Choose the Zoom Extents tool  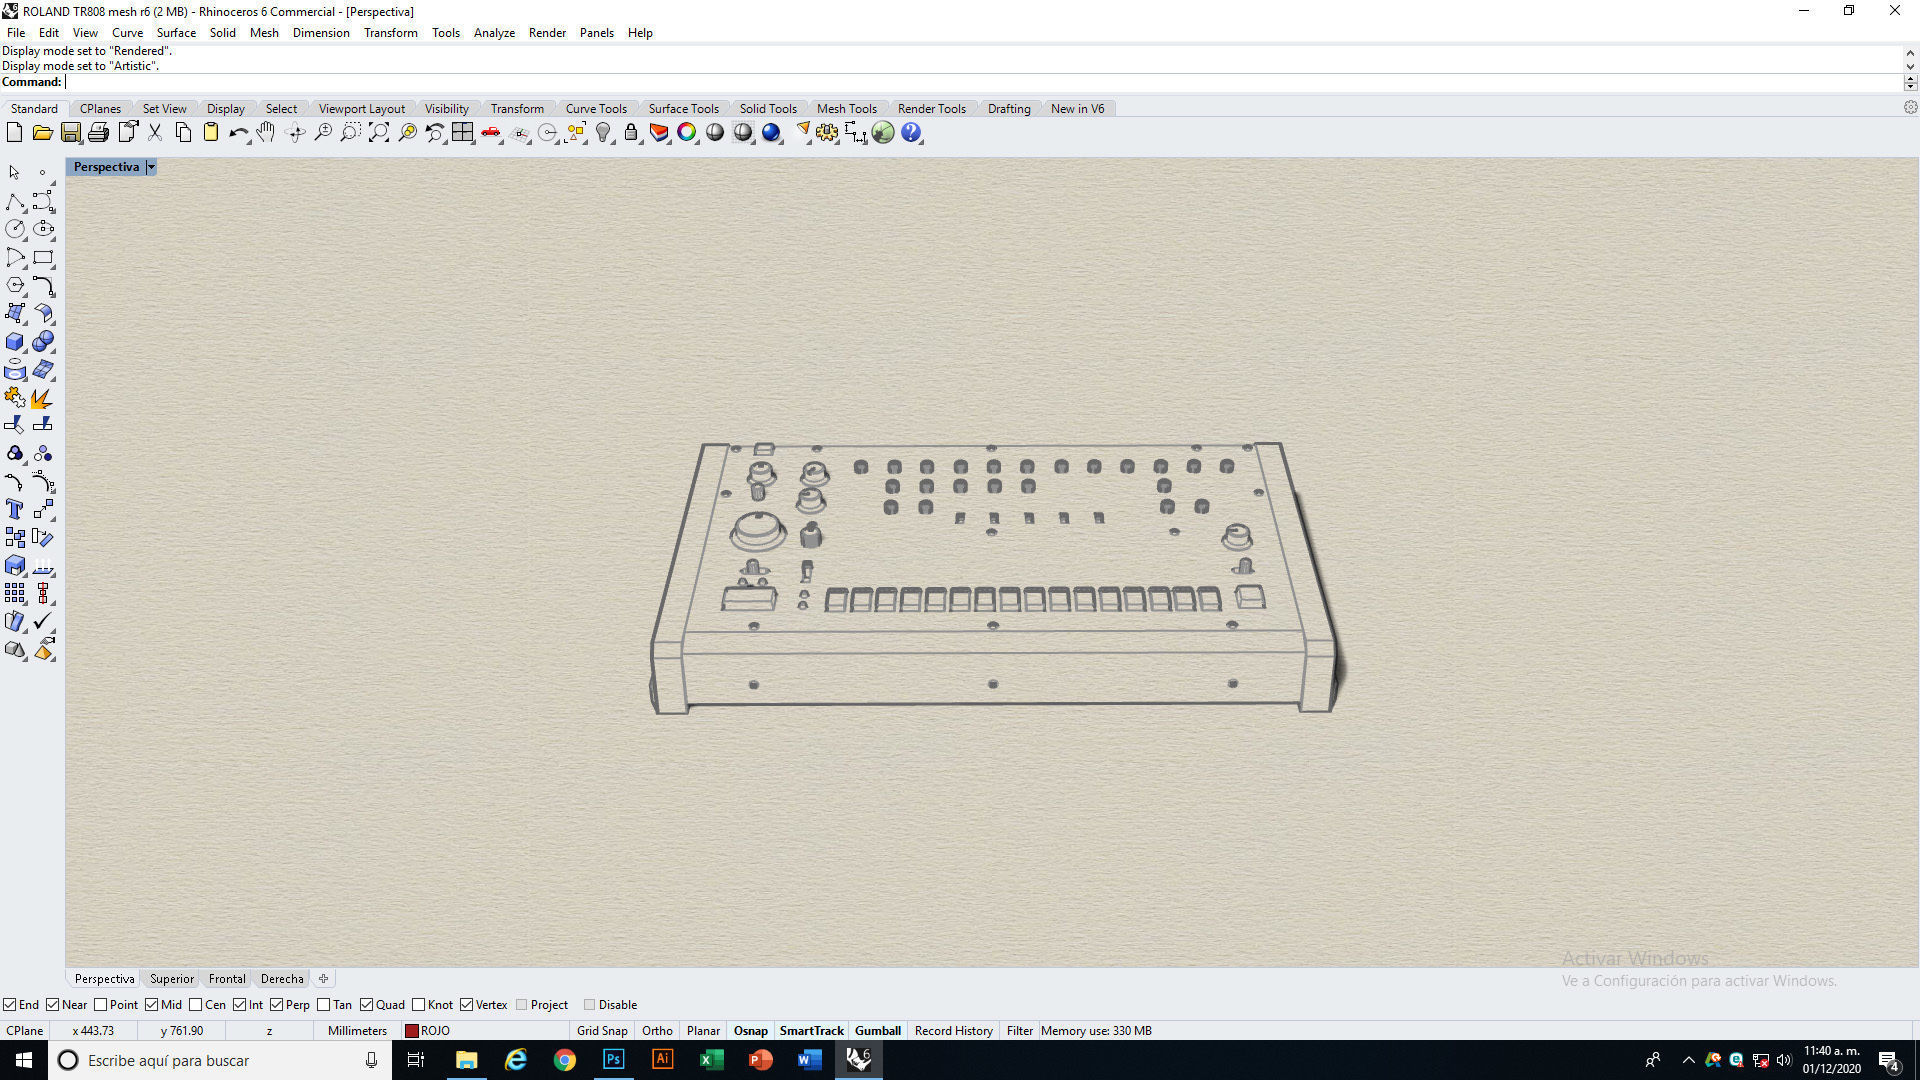pos(379,132)
